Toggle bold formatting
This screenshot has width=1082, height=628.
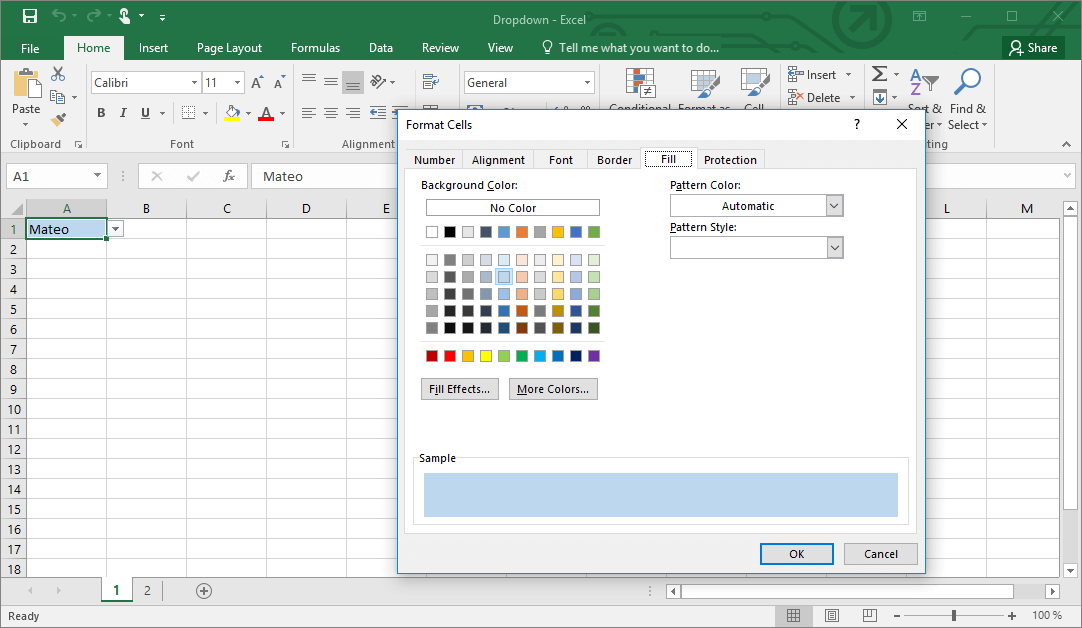100,113
